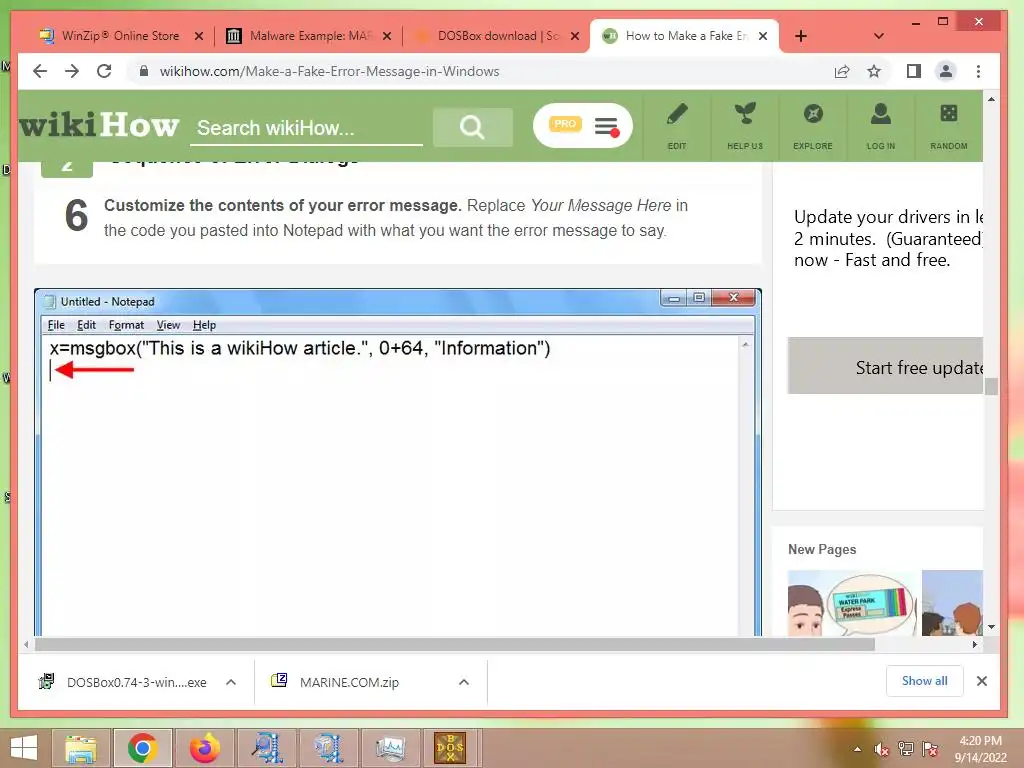Open File Explorer on the taskbar

coord(81,748)
